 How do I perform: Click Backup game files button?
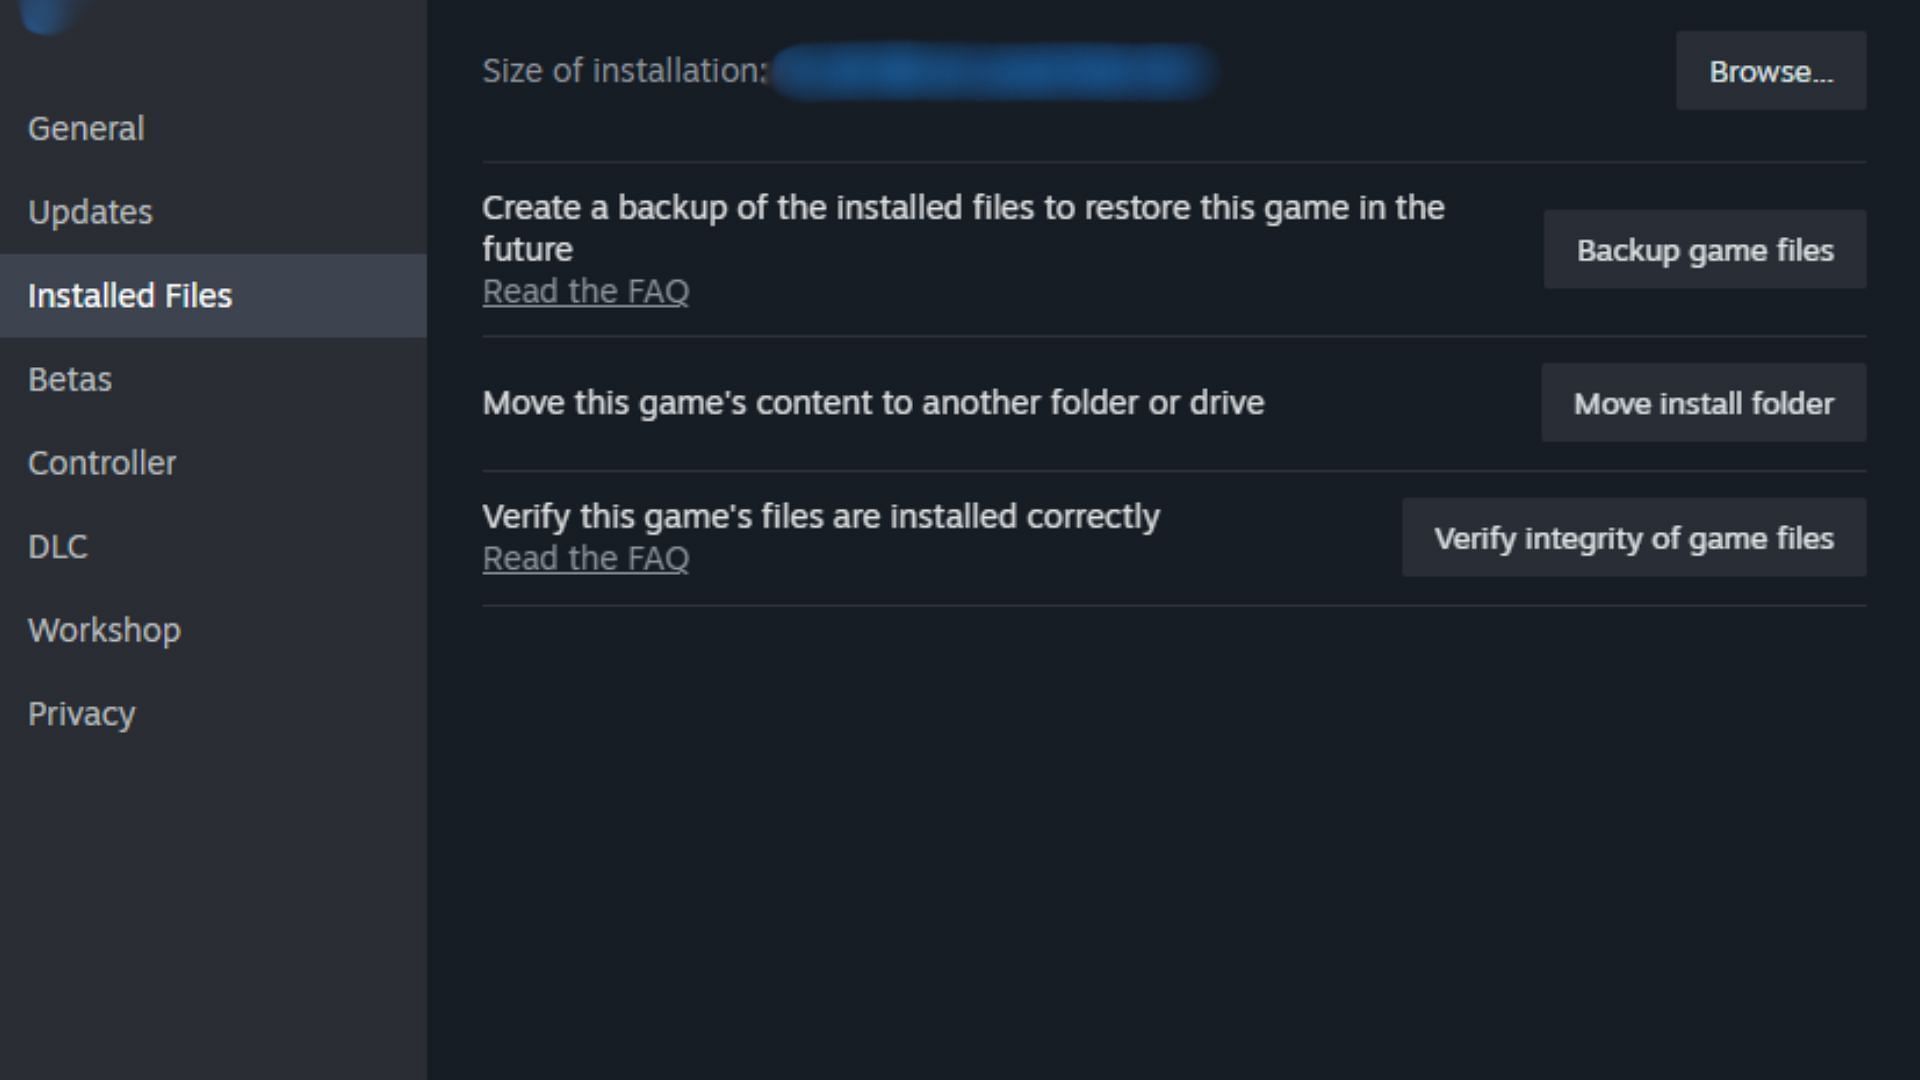pos(1704,251)
